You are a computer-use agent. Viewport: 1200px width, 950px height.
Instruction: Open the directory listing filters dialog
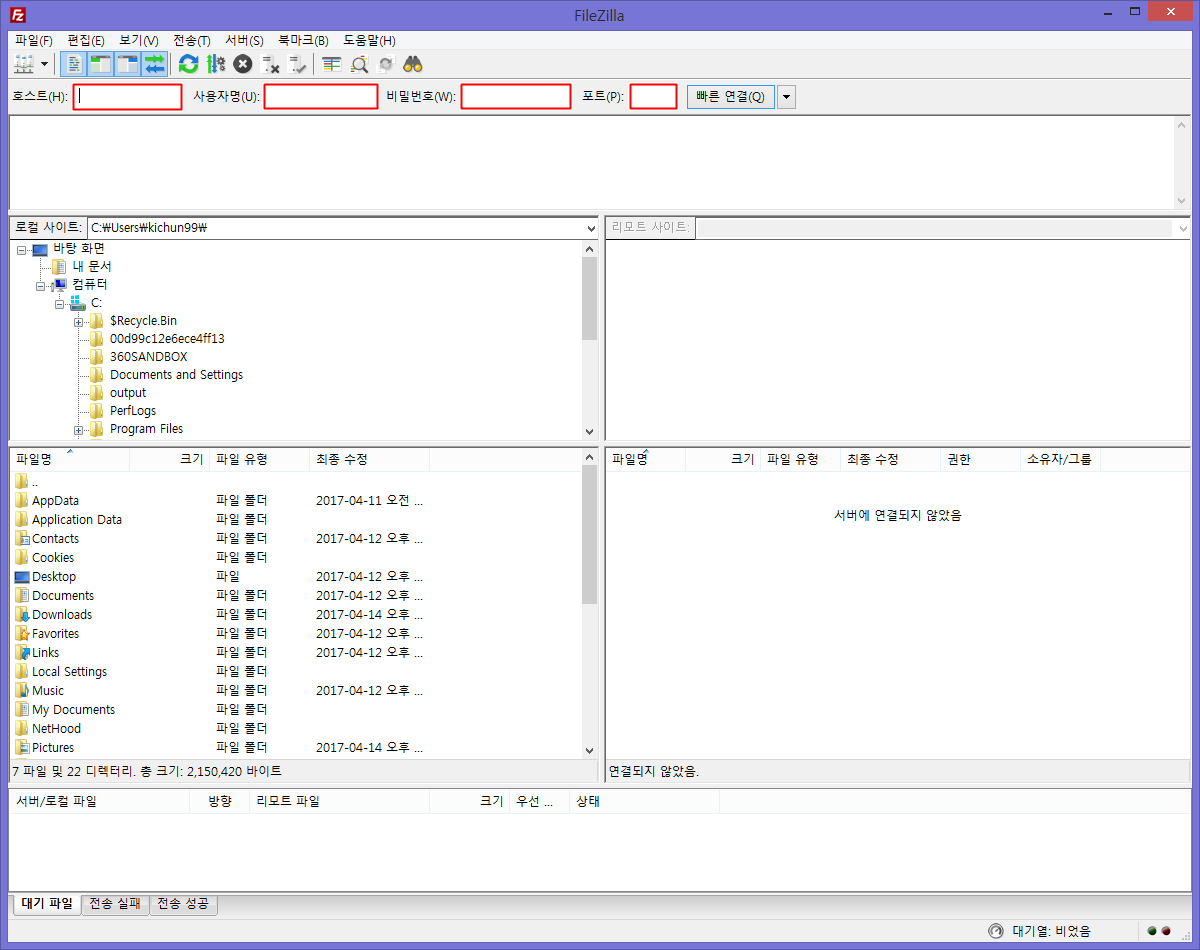click(332, 64)
